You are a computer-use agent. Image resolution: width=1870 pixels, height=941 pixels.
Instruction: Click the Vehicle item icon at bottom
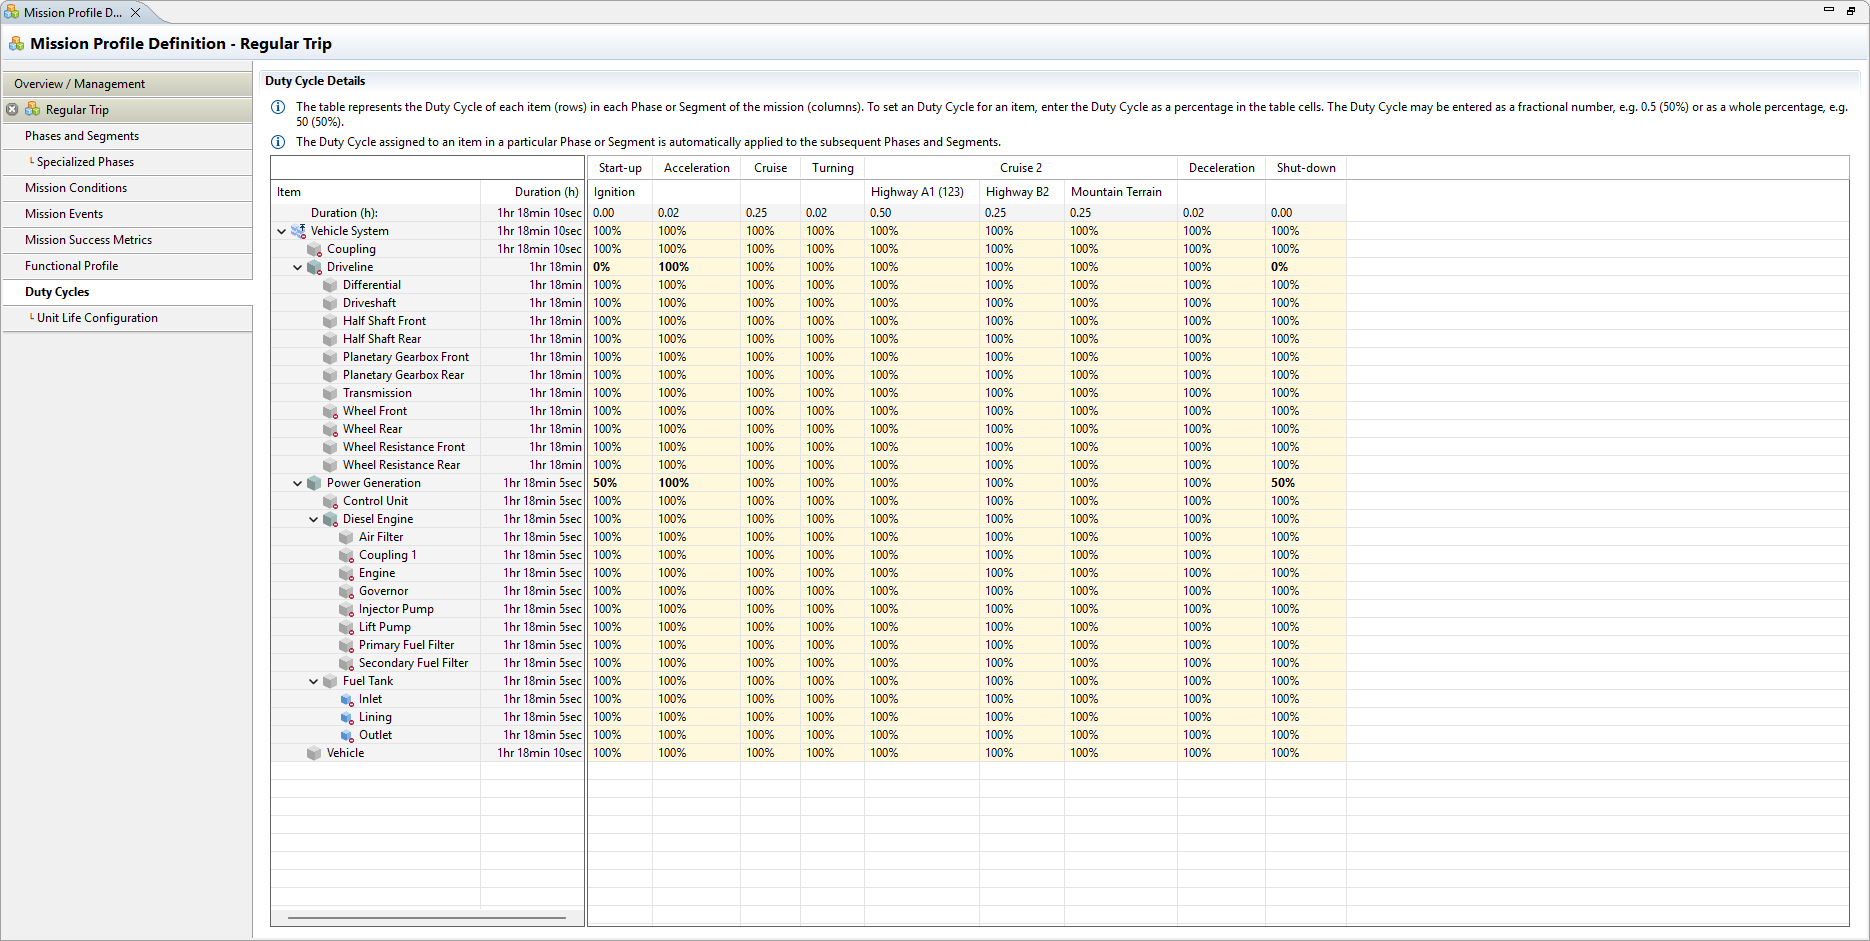(314, 753)
